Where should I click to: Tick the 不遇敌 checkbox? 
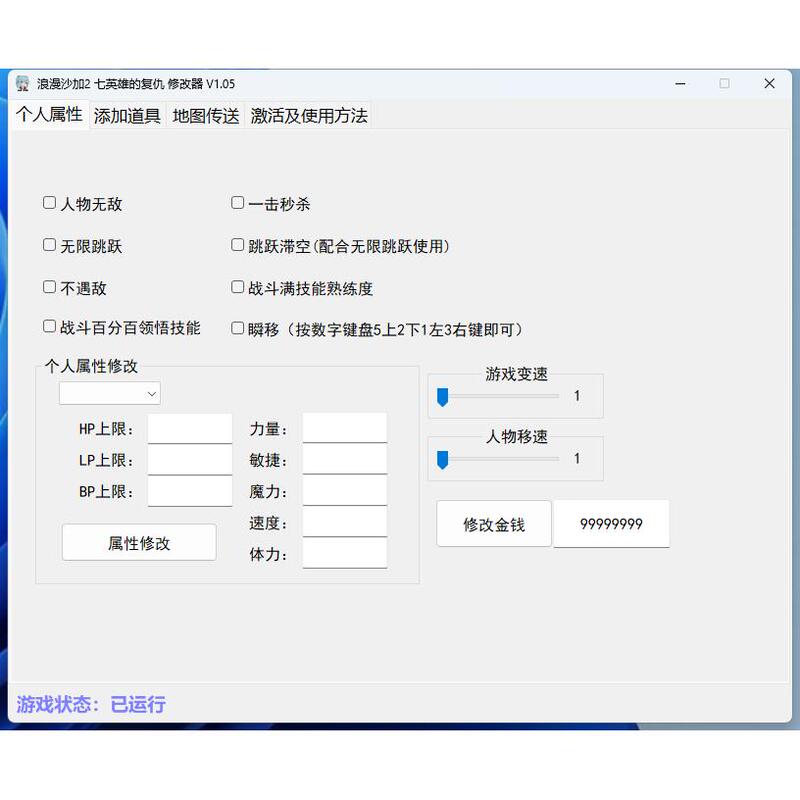49,287
